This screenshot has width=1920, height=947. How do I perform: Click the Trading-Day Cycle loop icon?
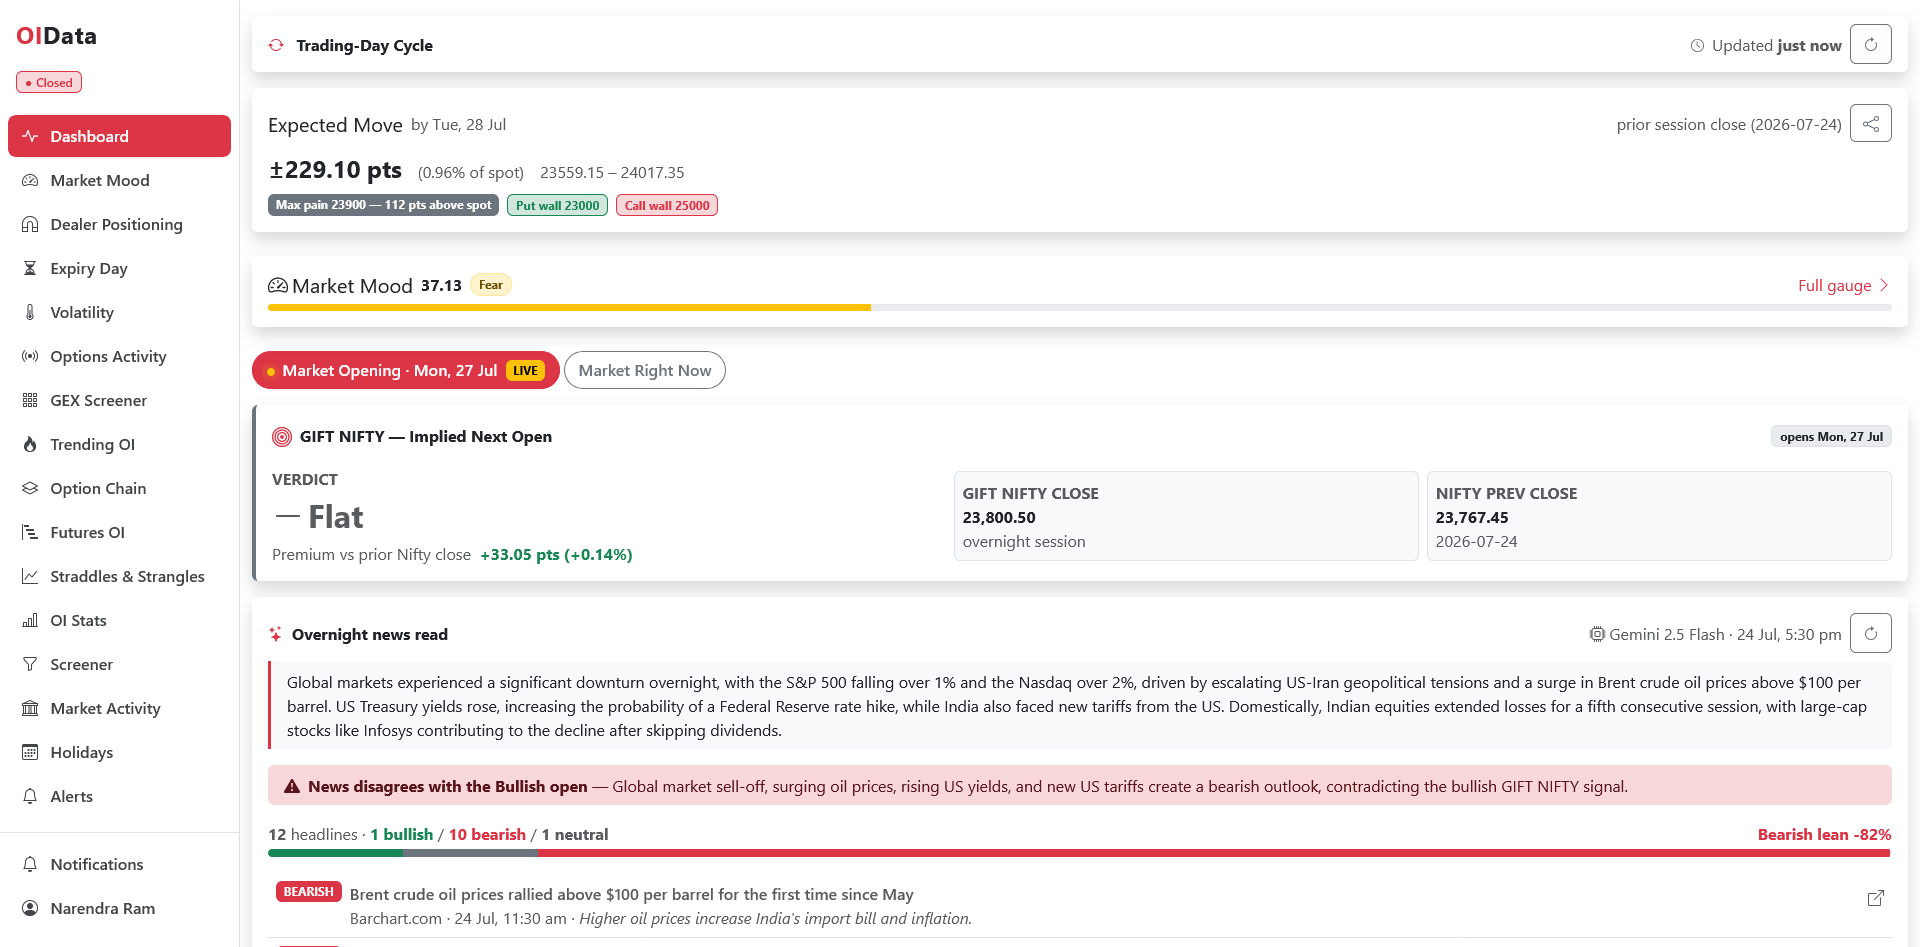click(x=276, y=45)
